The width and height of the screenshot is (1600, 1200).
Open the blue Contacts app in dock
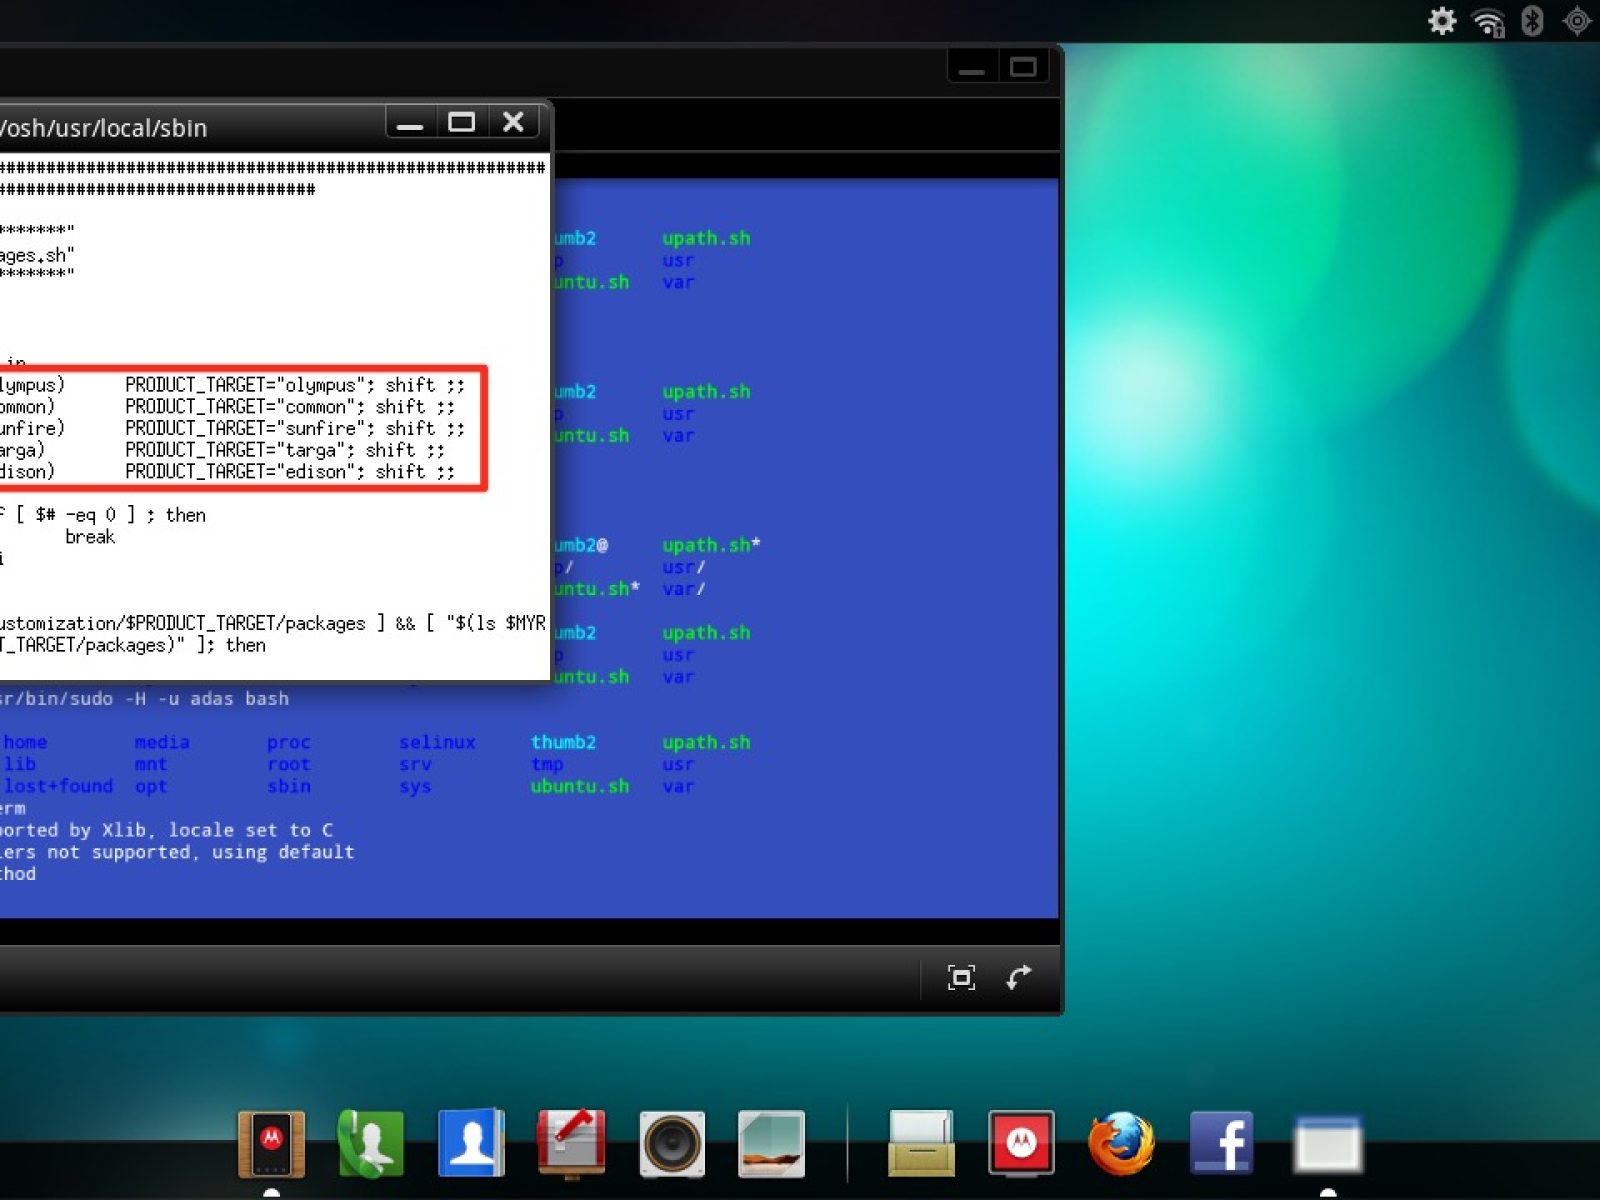click(471, 1143)
